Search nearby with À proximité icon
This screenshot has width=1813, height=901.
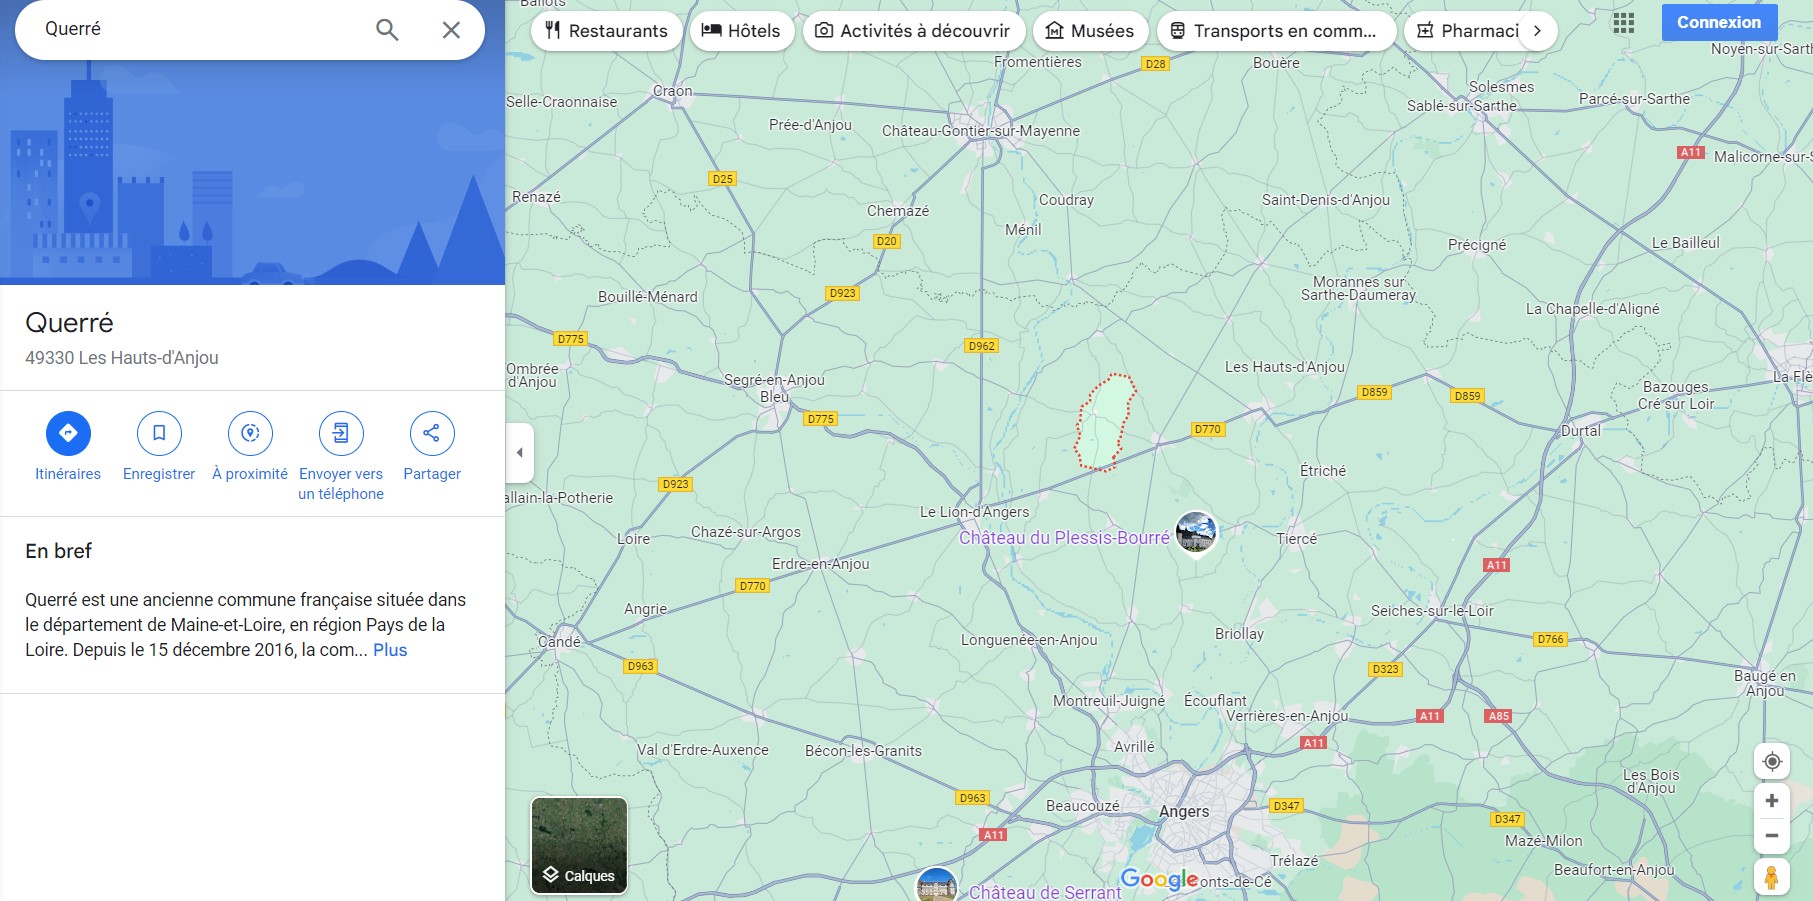point(250,433)
